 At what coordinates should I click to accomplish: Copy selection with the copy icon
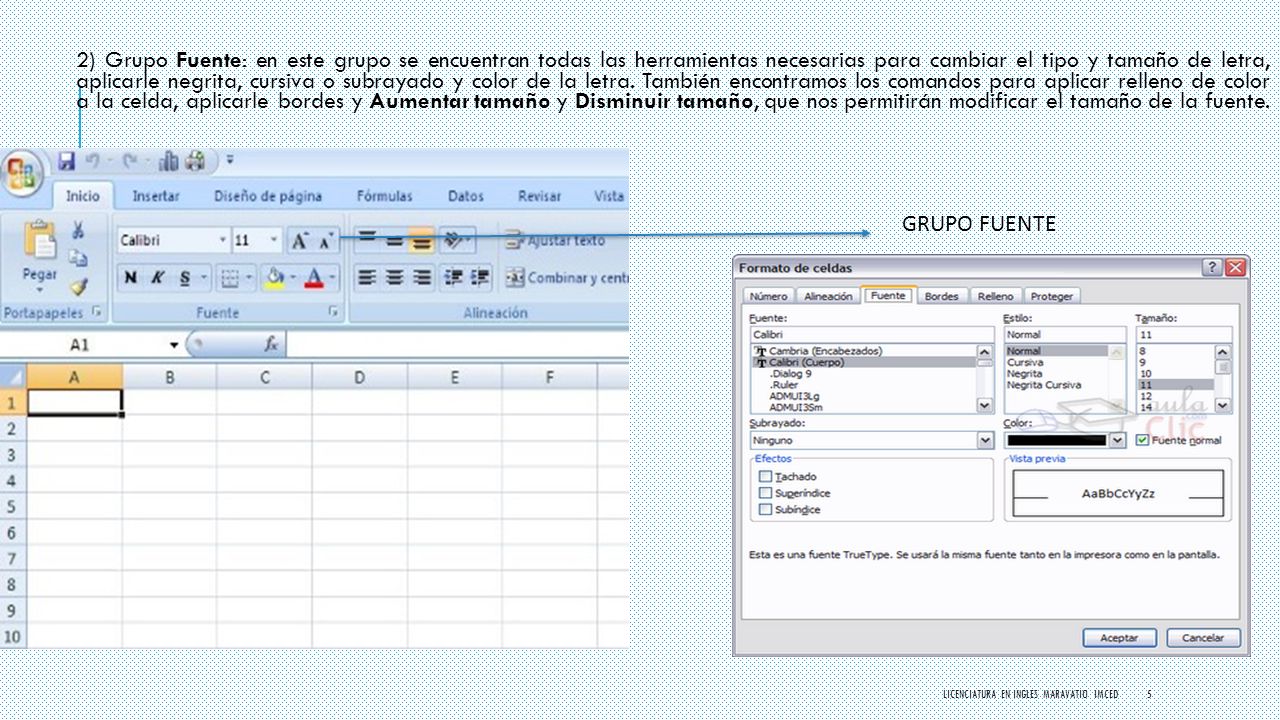pos(78,259)
